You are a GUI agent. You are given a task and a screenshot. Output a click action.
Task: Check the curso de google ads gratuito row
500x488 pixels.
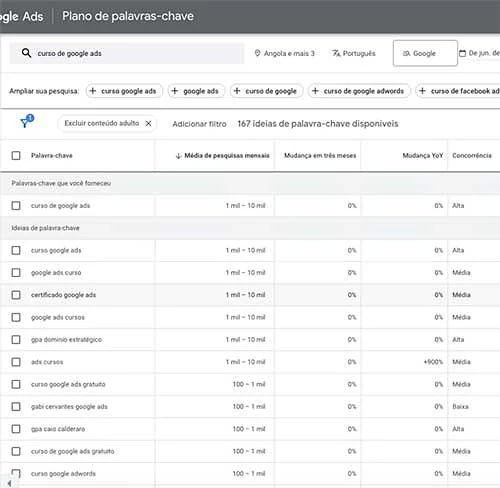click(16, 451)
